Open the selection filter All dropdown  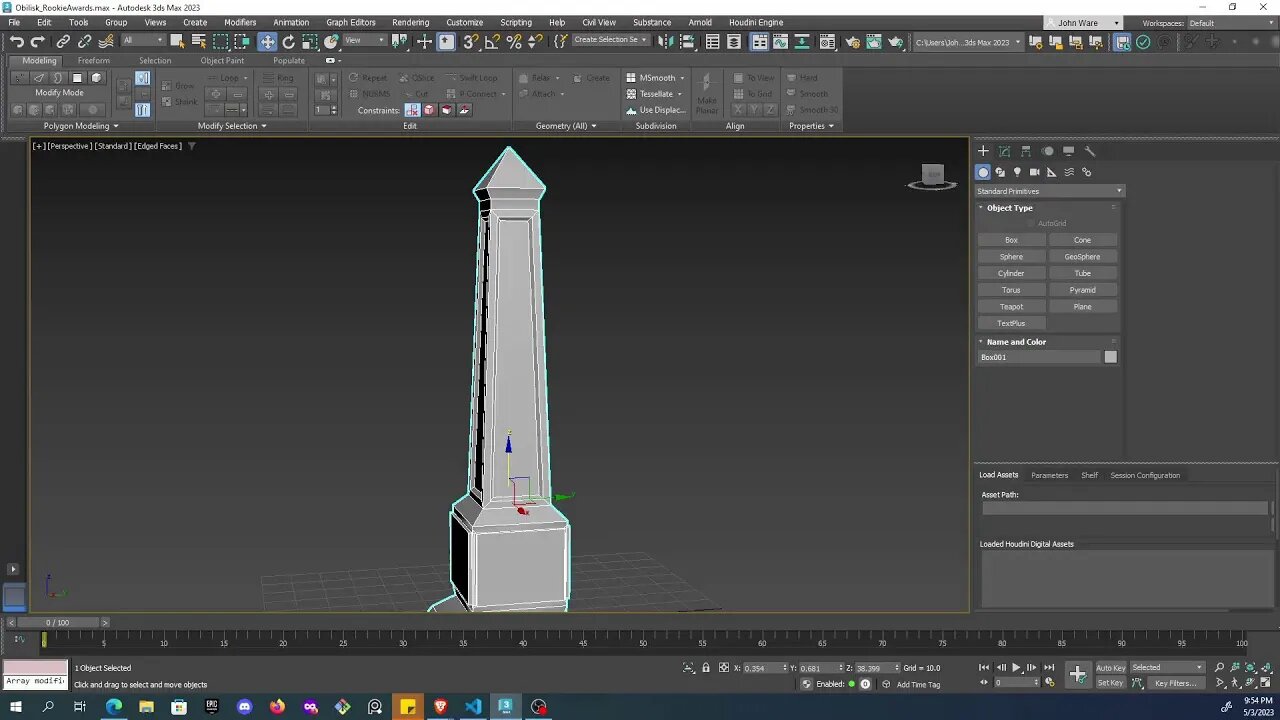pyautogui.click(x=143, y=41)
